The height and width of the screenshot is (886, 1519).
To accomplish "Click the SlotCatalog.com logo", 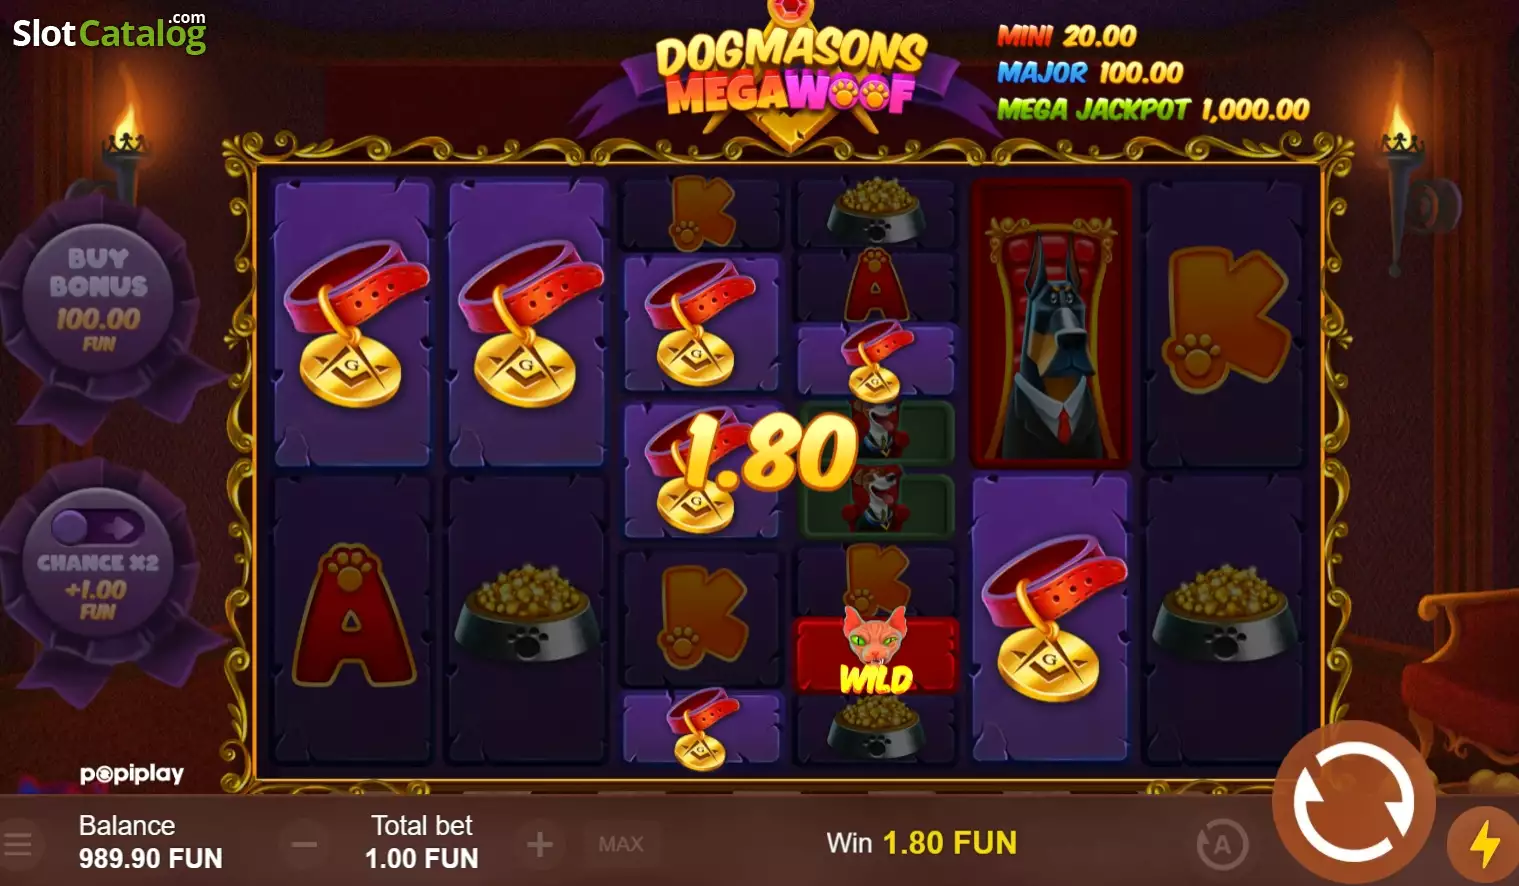I will 109,33.
